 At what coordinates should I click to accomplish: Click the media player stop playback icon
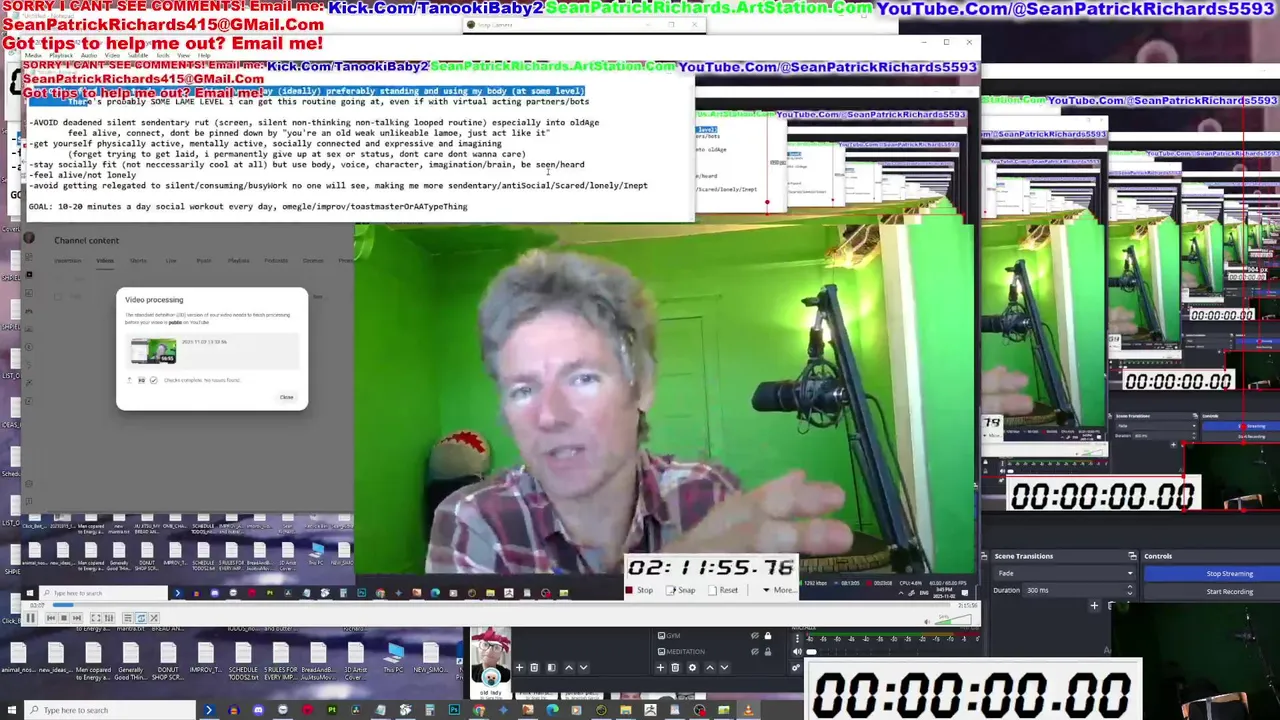64,618
